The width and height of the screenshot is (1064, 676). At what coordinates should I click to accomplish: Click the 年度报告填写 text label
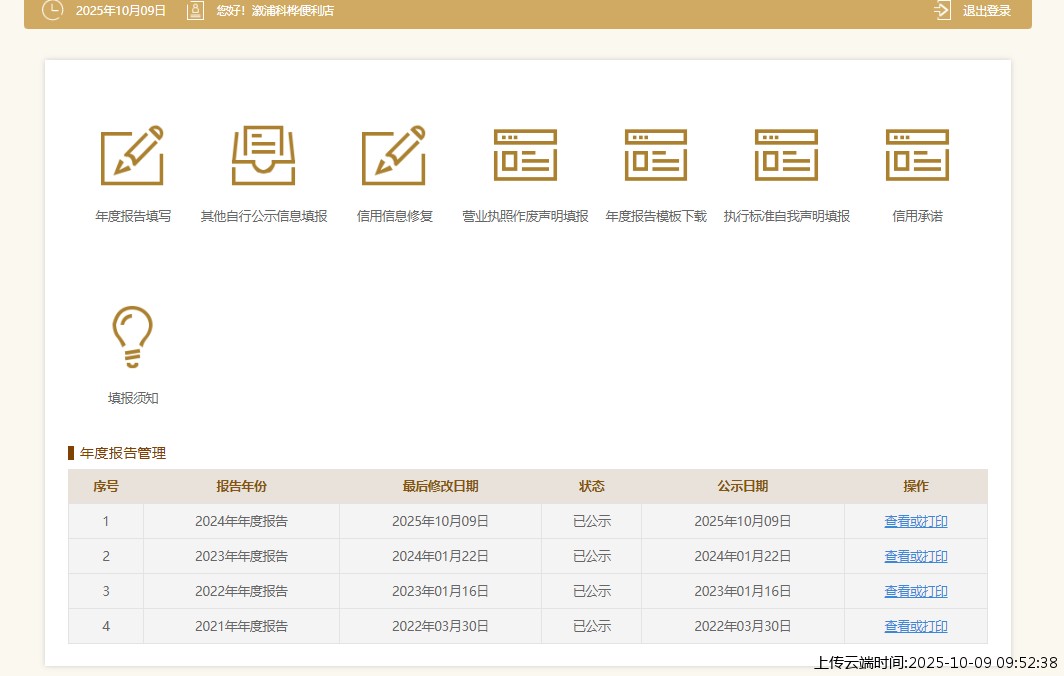point(133,216)
